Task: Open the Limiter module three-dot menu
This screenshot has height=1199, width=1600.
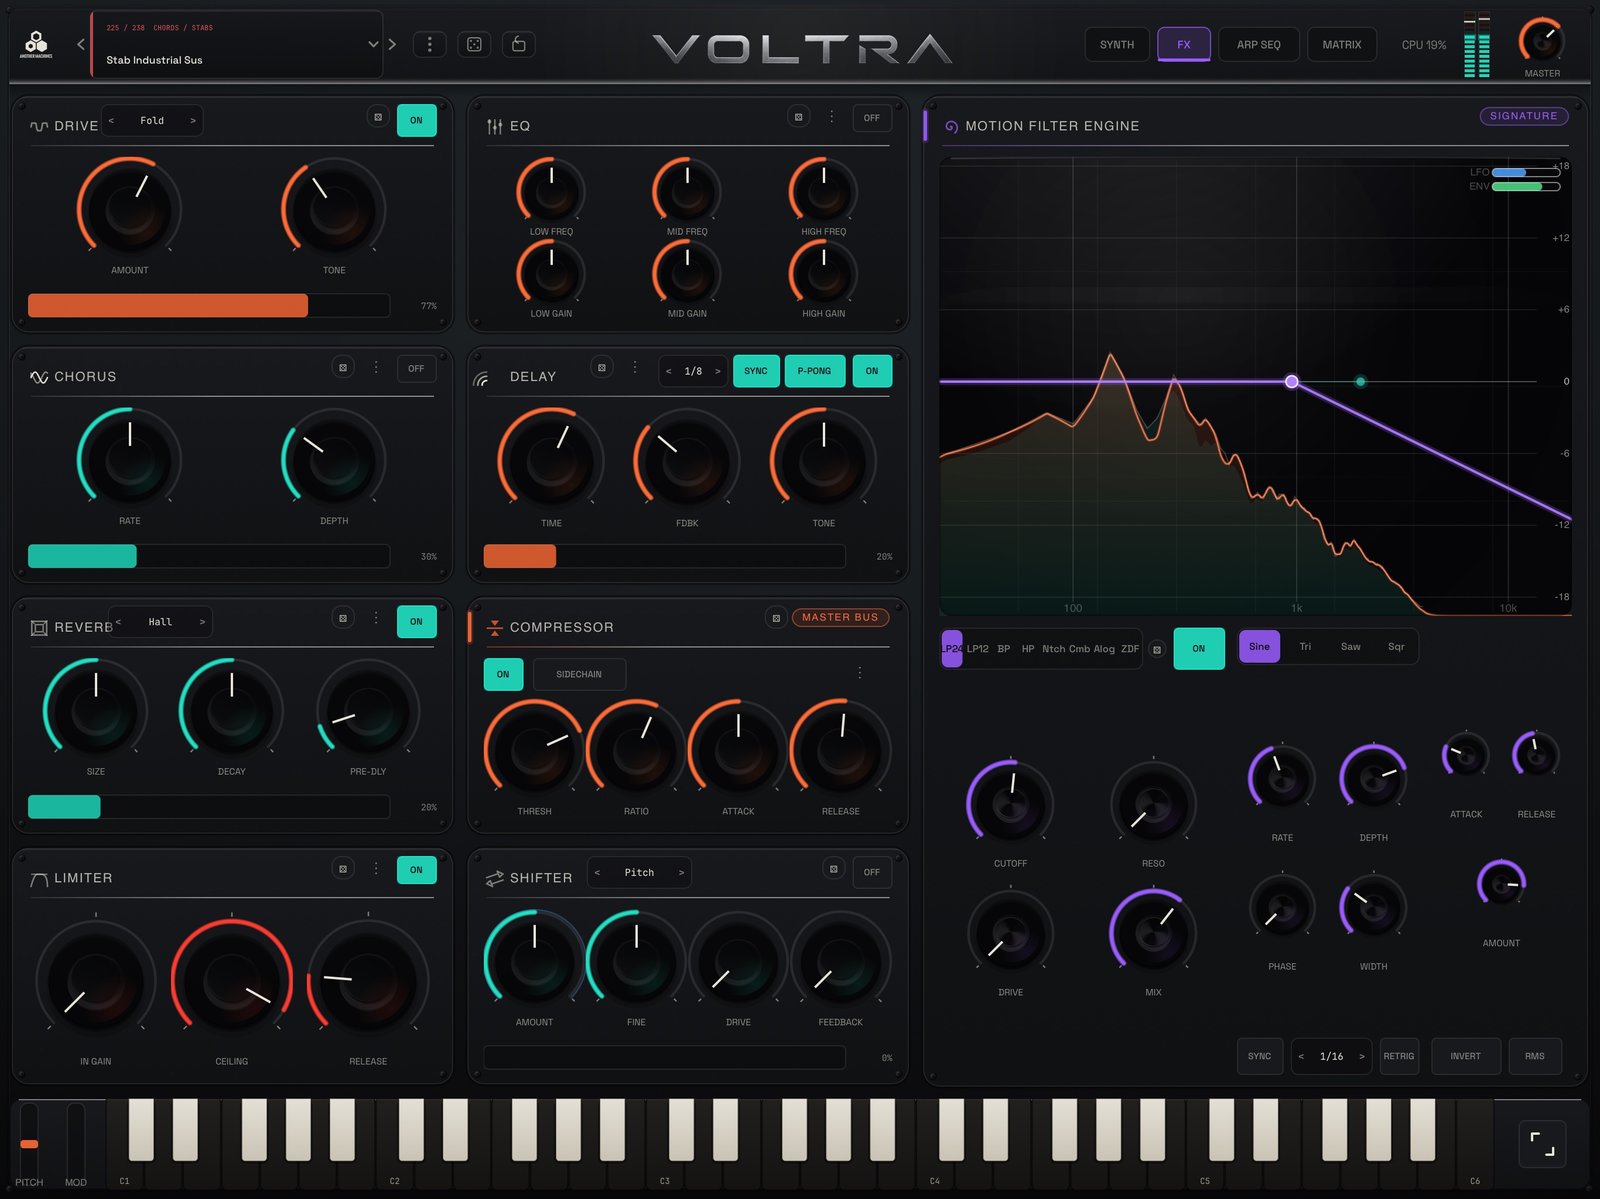Action: pos(376,868)
